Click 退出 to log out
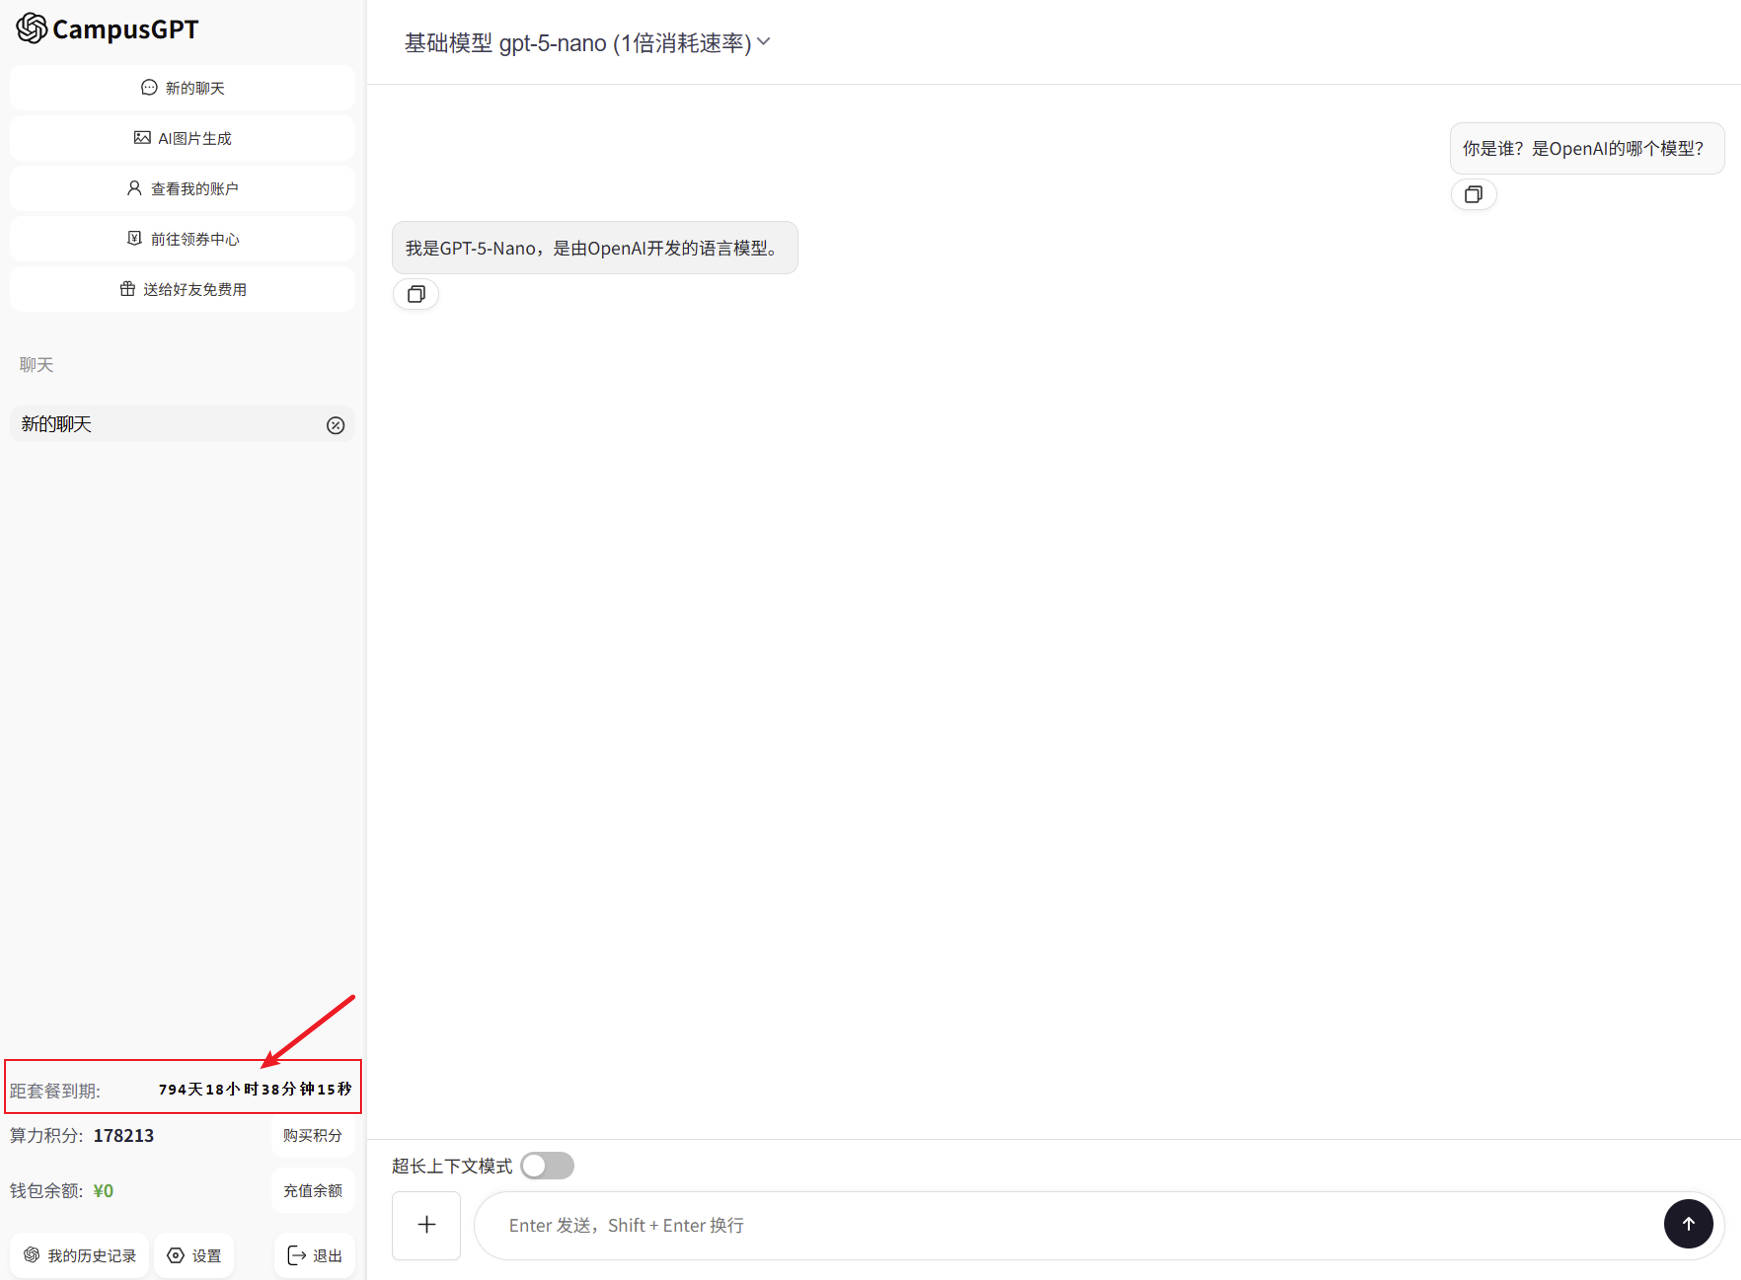The image size is (1741, 1280). 314,1255
